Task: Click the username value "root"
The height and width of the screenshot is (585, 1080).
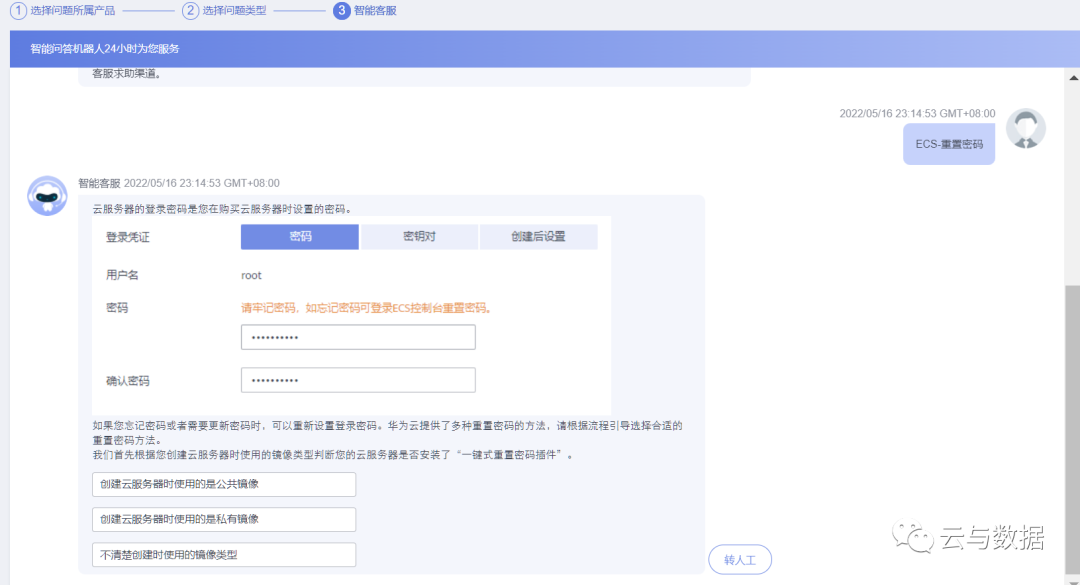Action: click(x=251, y=275)
